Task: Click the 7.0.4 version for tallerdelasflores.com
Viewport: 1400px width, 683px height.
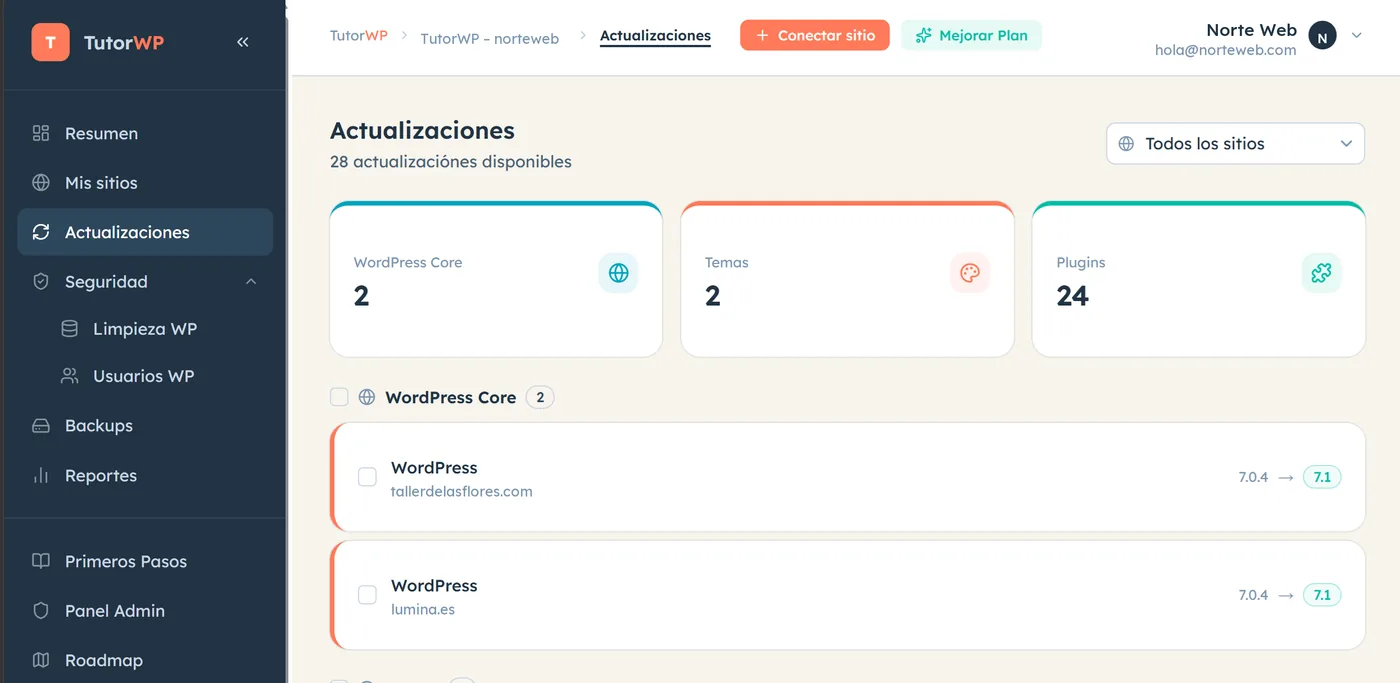Action: click(1253, 477)
